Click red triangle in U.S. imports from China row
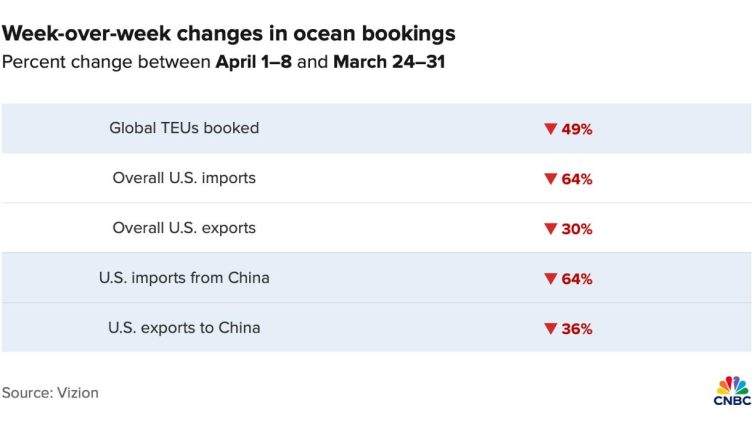 click(549, 278)
